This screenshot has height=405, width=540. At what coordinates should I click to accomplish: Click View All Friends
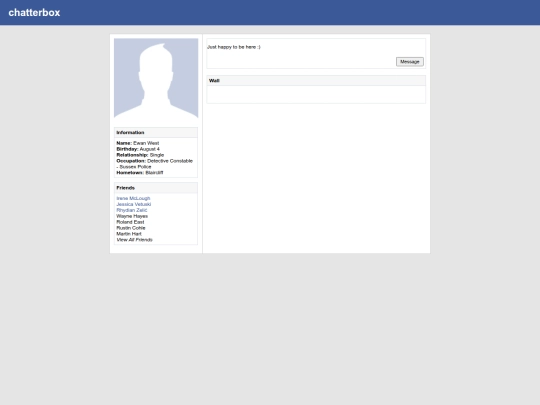coord(134,240)
